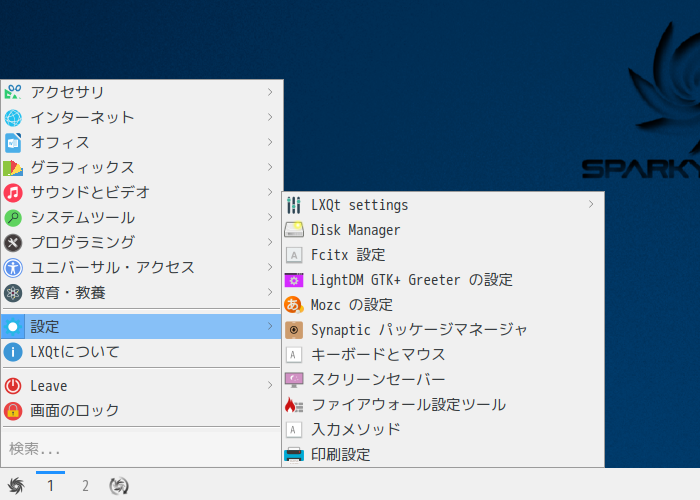Open the Sparky start menu button

pos(16,485)
